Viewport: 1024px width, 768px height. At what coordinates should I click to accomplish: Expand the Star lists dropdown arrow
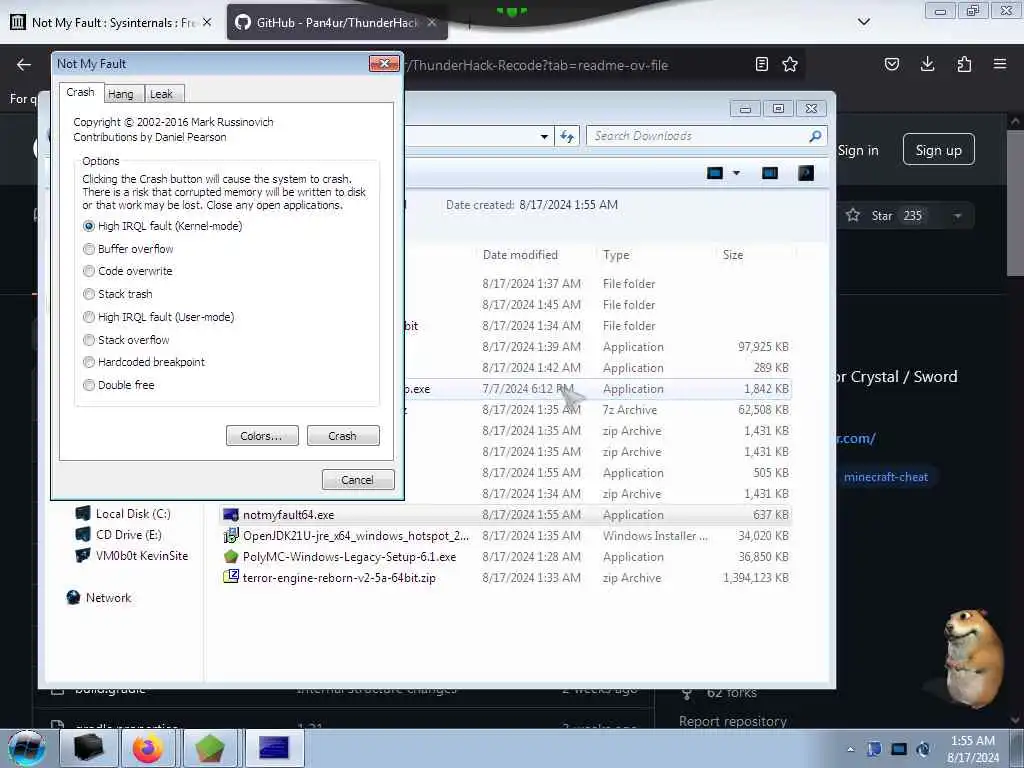957,216
